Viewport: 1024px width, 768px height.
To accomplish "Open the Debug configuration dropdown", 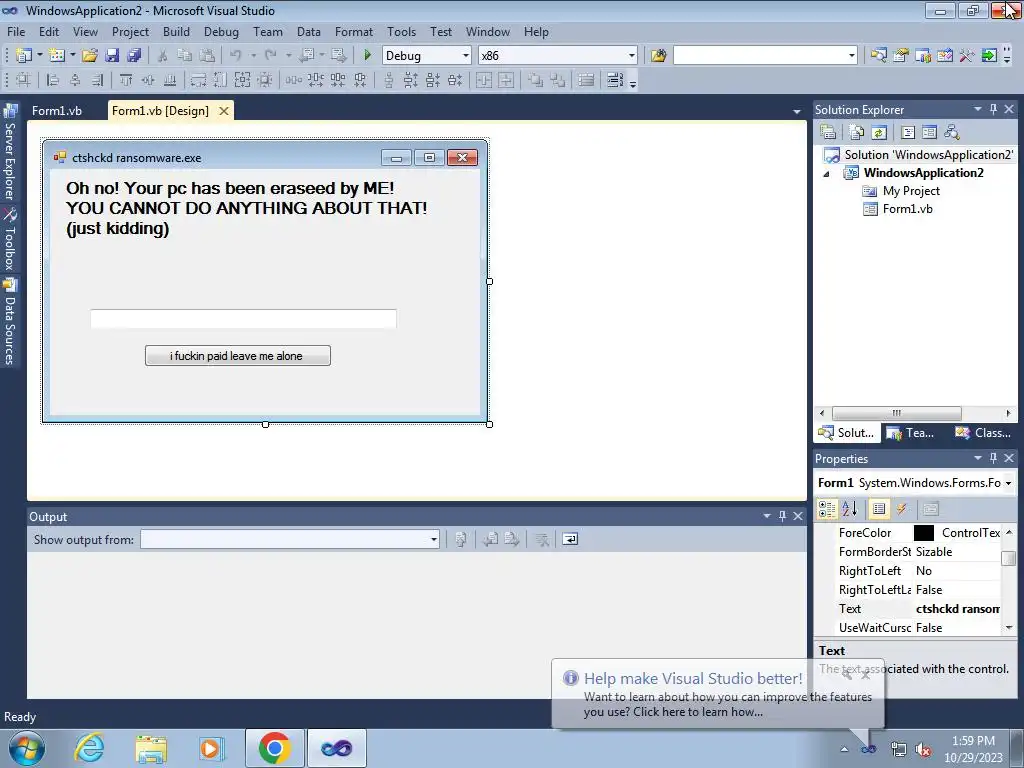I will point(466,56).
